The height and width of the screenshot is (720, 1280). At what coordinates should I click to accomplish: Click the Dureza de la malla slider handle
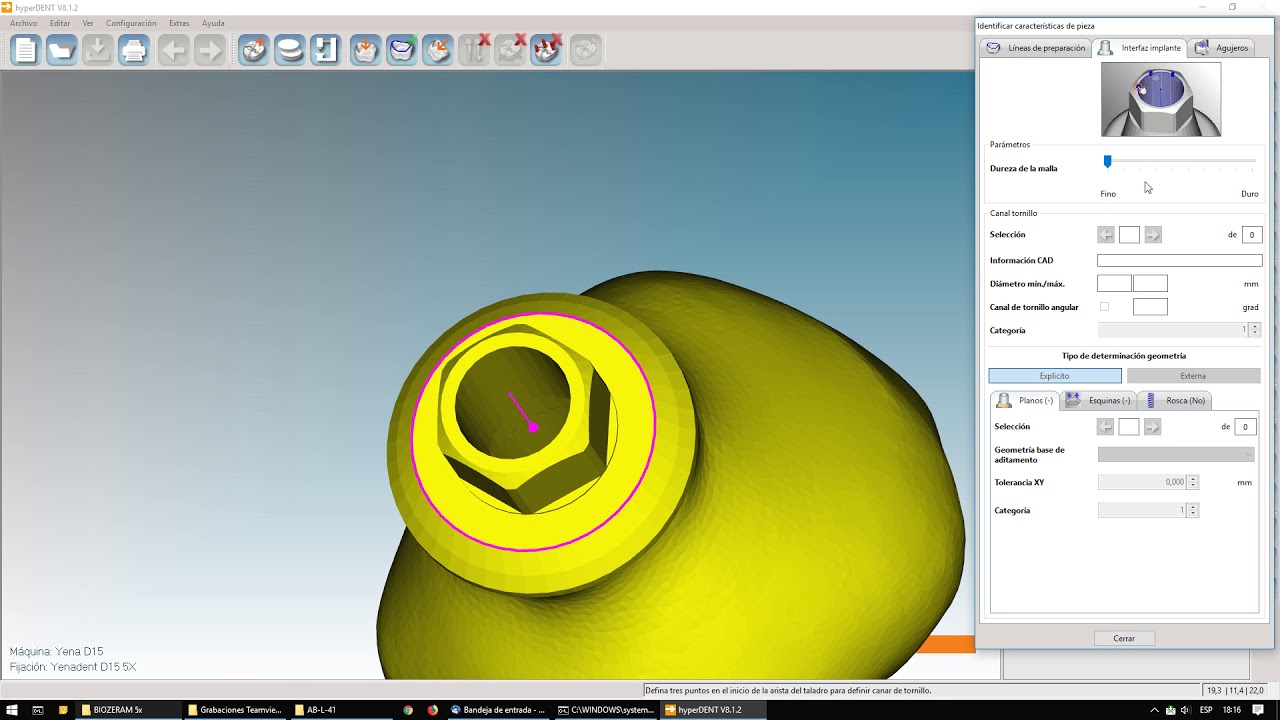tap(1107, 161)
